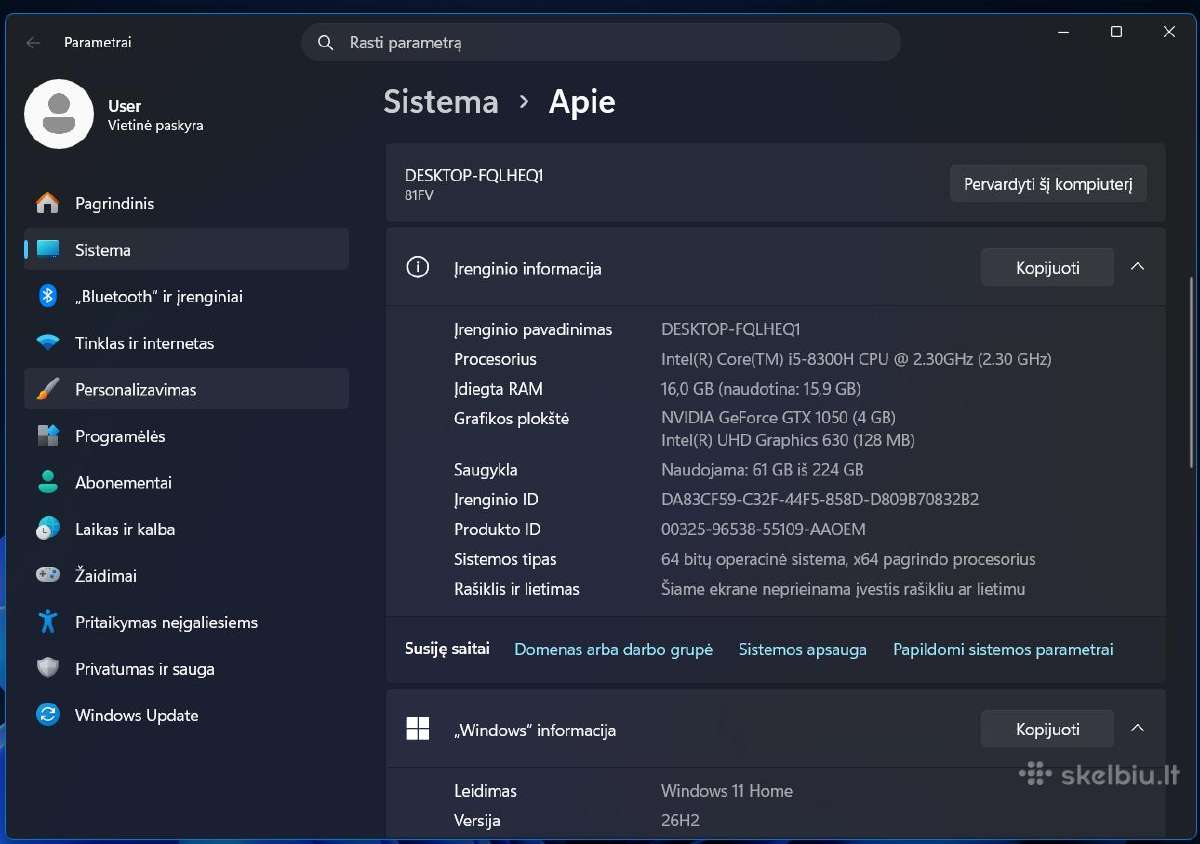Image resolution: width=1200 pixels, height=844 pixels.
Task: Click the Laikas ir kalba globe icon
Action: (x=47, y=529)
